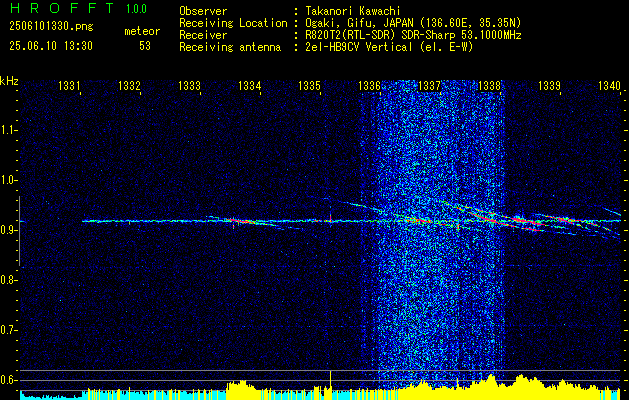Click the antenna value 2el-HB9CV Vertical

point(359,47)
